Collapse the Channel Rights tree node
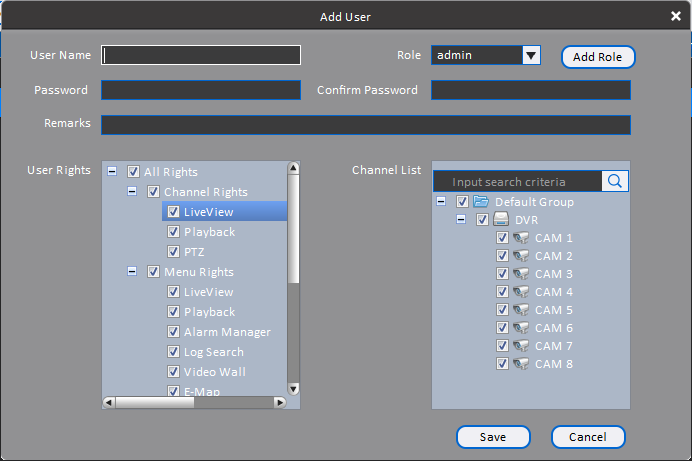This screenshot has height=461, width=692. 132,191
